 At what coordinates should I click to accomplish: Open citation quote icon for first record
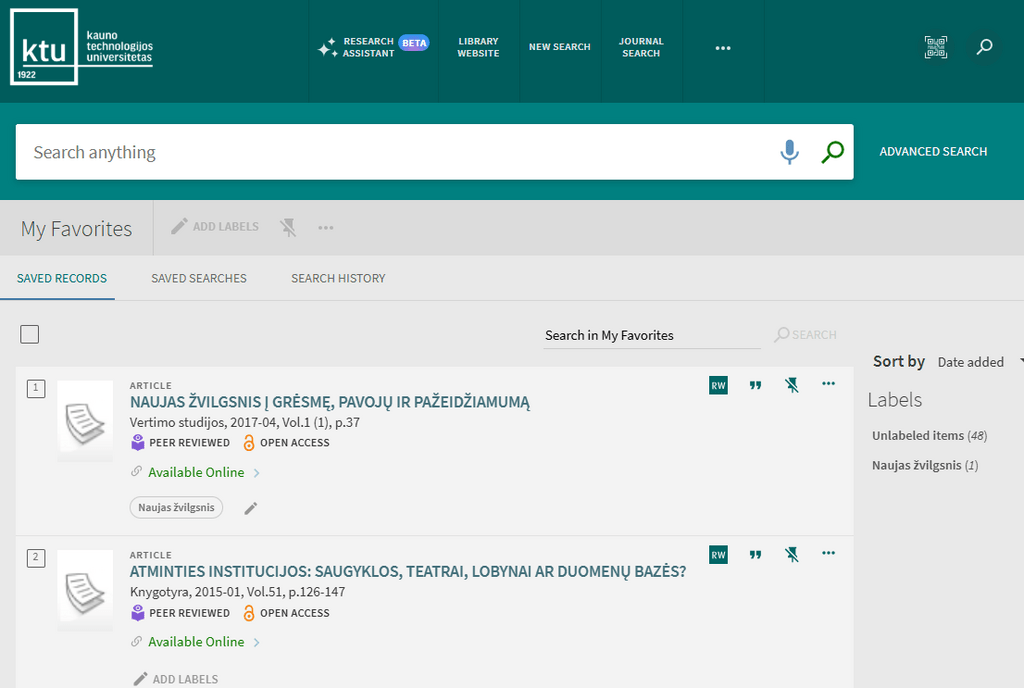point(755,385)
